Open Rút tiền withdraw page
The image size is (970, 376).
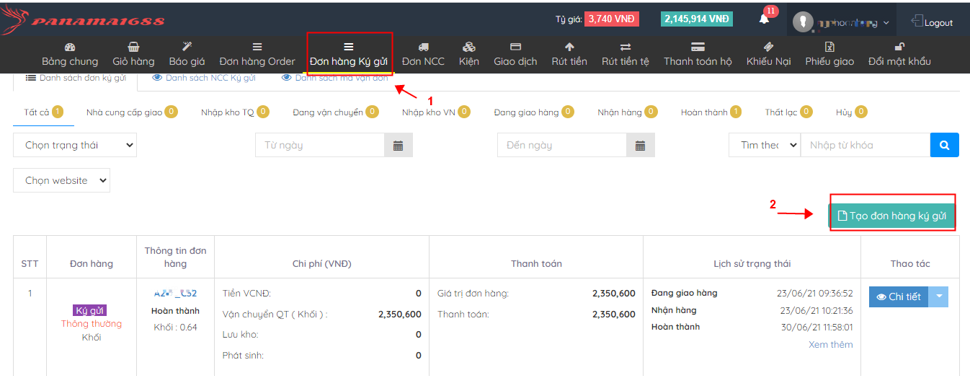point(569,54)
